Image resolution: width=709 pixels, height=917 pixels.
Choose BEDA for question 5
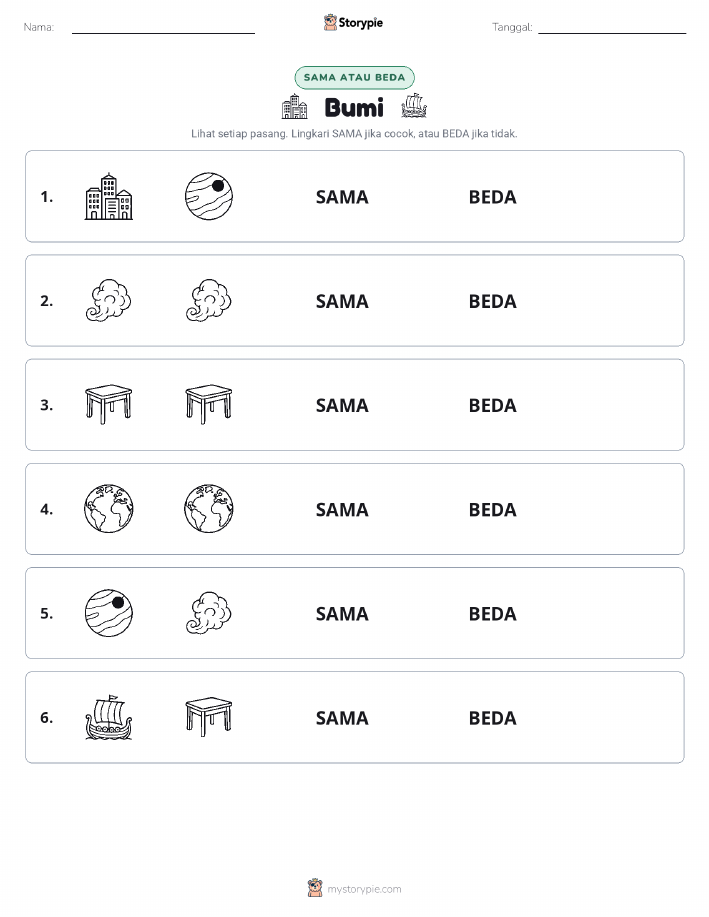tap(493, 614)
